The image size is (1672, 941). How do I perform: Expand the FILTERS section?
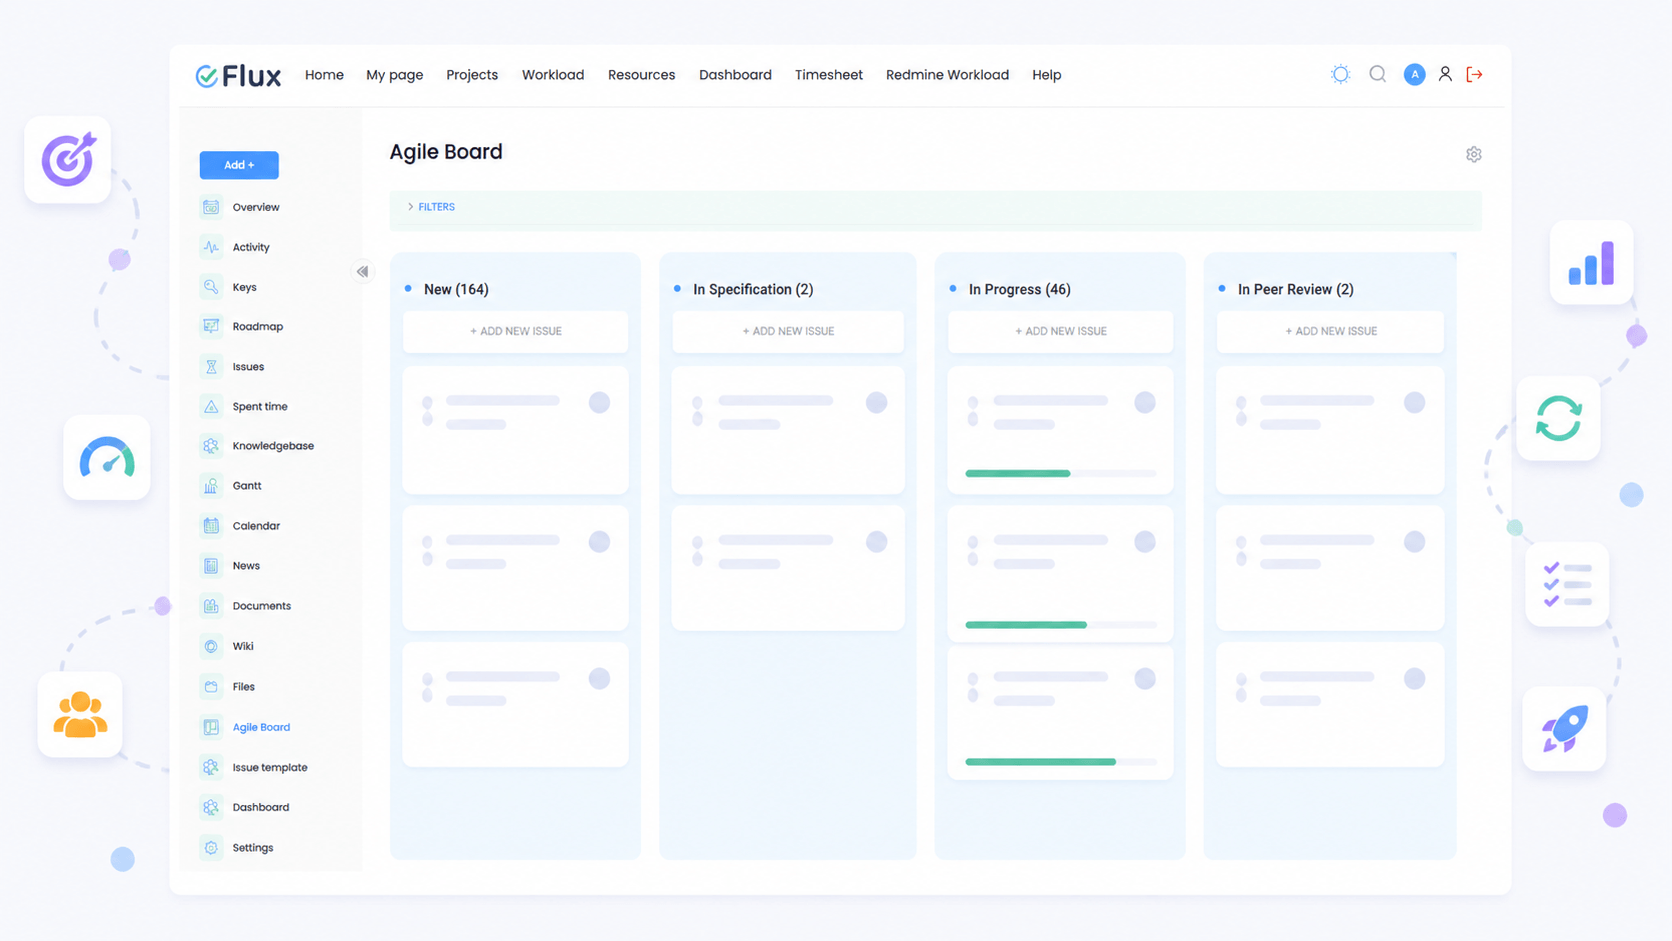pos(431,207)
